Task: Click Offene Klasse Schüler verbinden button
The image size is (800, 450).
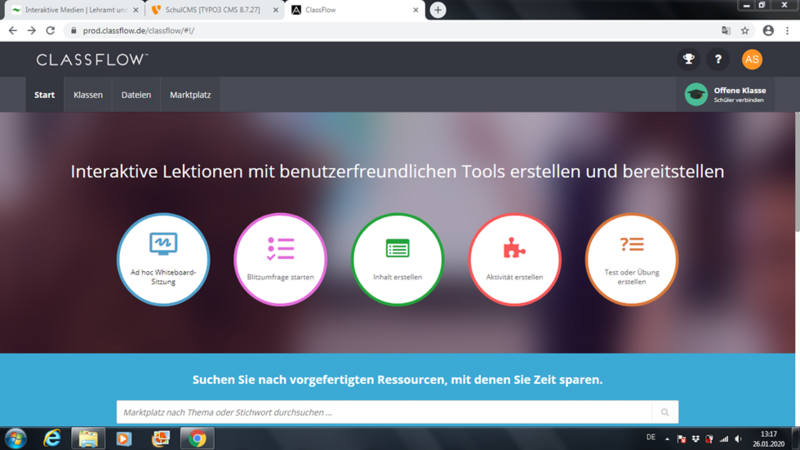Action: pyautogui.click(x=726, y=95)
